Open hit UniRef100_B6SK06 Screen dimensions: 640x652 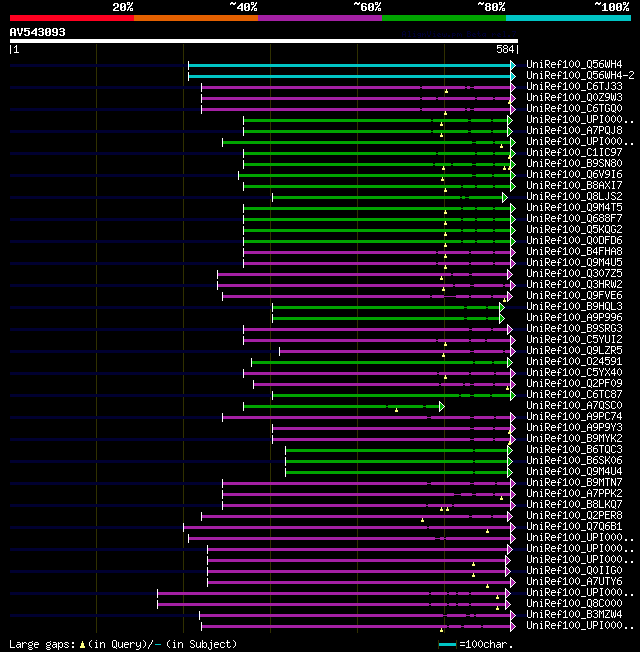[574, 460]
